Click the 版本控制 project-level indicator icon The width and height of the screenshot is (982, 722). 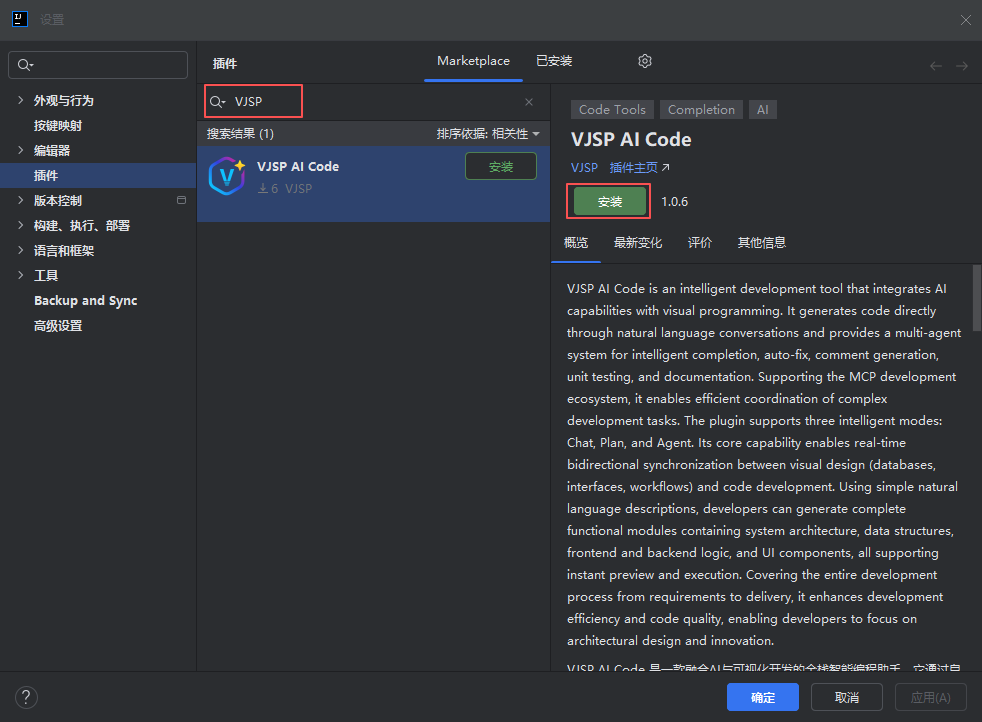(x=181, y=200)
